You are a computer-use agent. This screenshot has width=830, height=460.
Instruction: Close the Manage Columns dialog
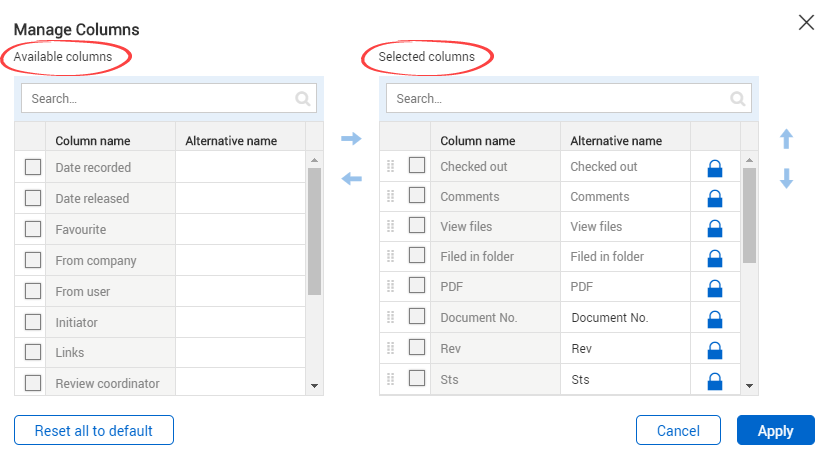click(806, 23)
